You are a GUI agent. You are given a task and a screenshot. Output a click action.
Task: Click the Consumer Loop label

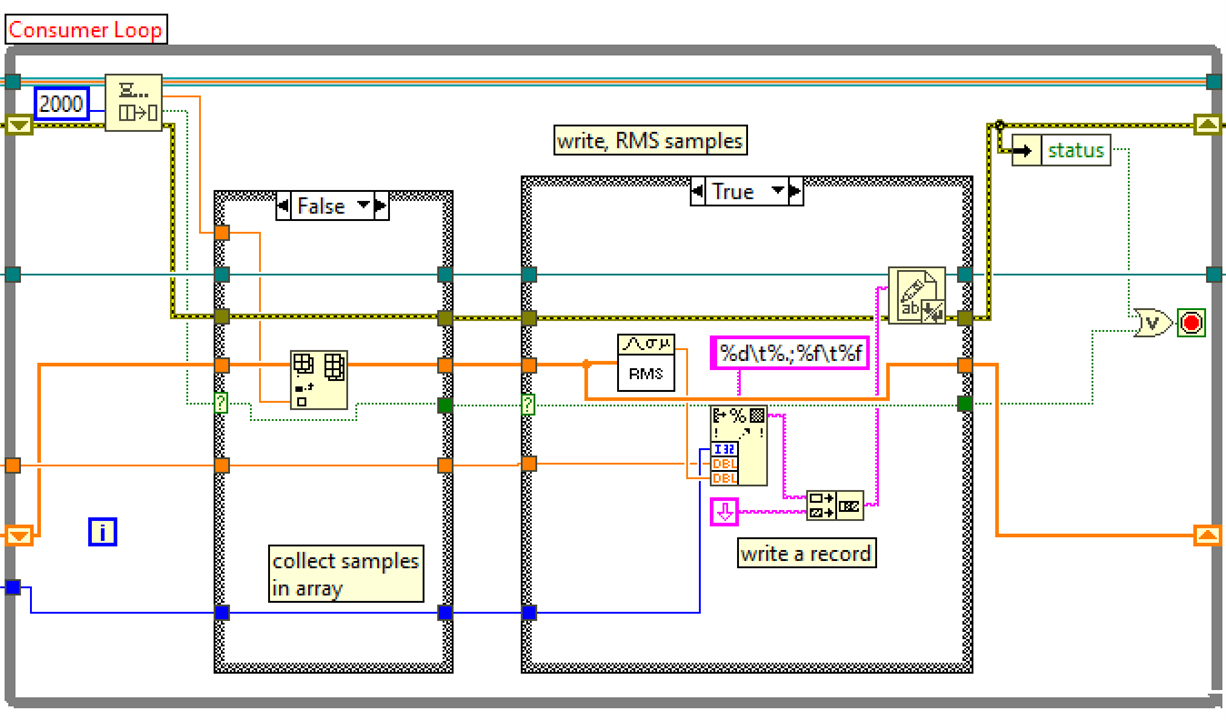click(x=85, y=29)
